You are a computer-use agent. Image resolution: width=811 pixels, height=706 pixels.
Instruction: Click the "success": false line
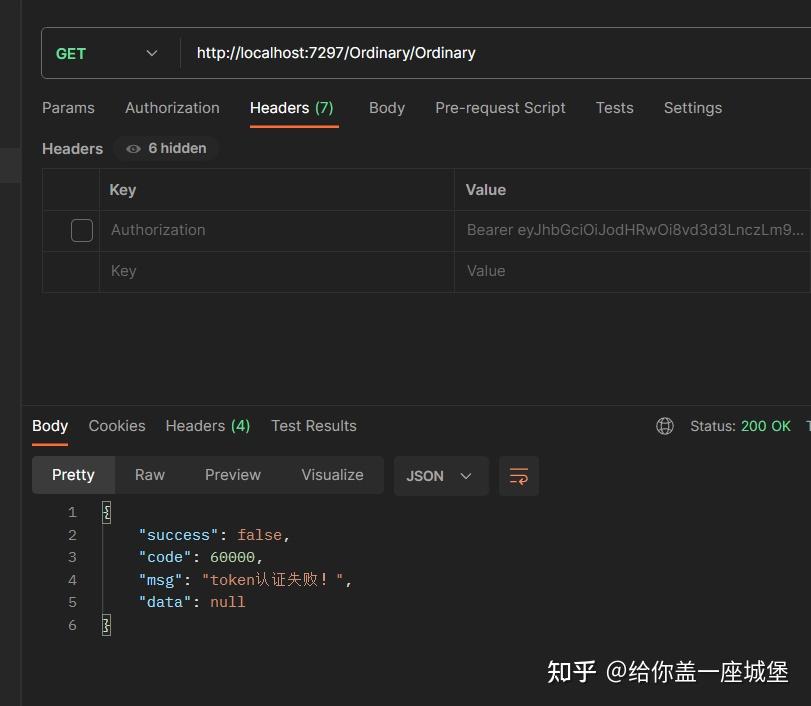(x=214, y=535)
